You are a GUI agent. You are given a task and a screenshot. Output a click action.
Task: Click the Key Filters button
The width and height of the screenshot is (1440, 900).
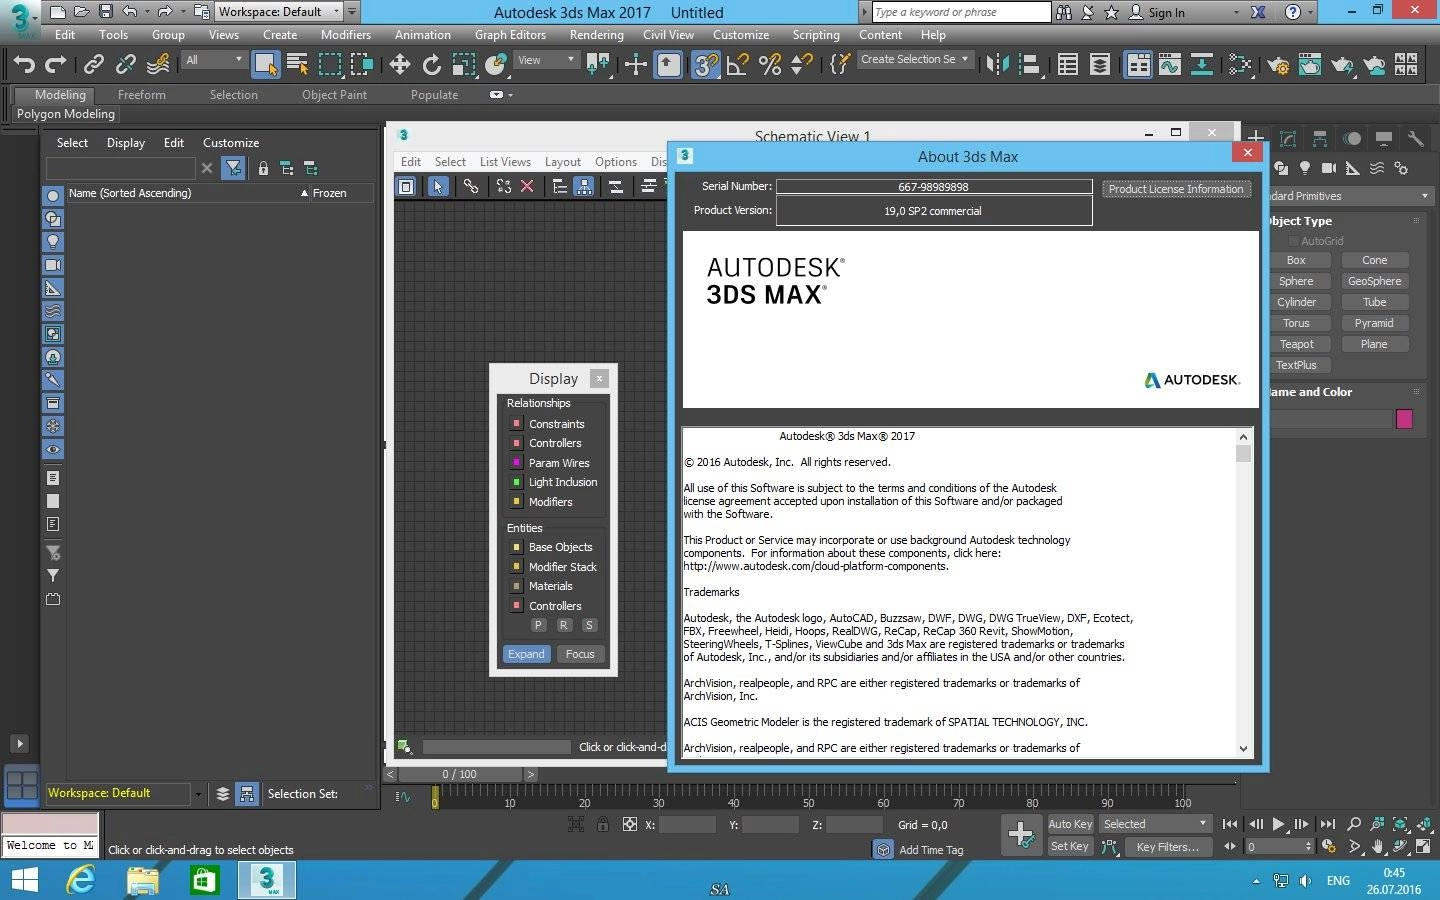point(1167,847)
